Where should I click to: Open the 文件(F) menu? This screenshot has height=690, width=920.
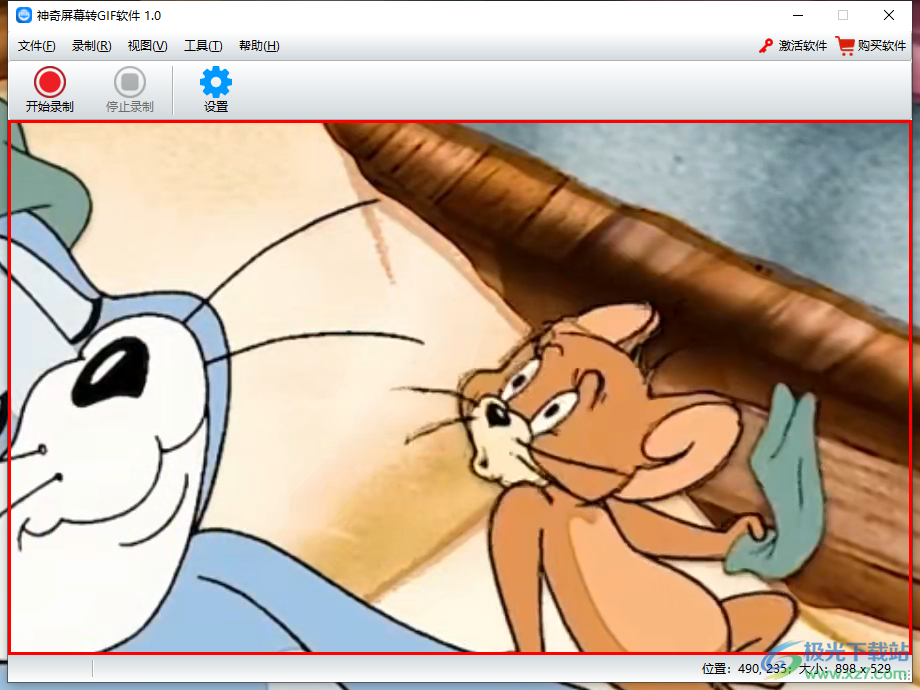(x=36, y=46)
